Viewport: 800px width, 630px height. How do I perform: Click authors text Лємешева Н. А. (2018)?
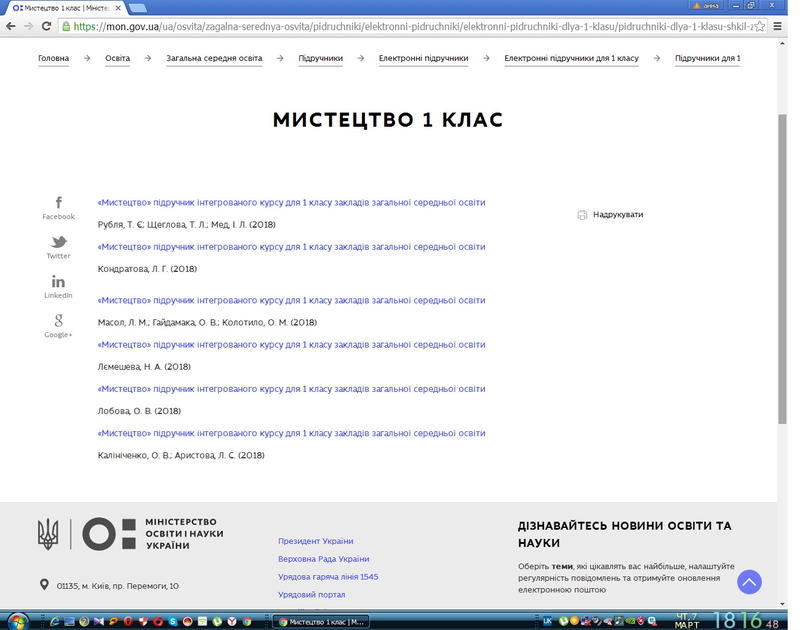pos(144,367)
